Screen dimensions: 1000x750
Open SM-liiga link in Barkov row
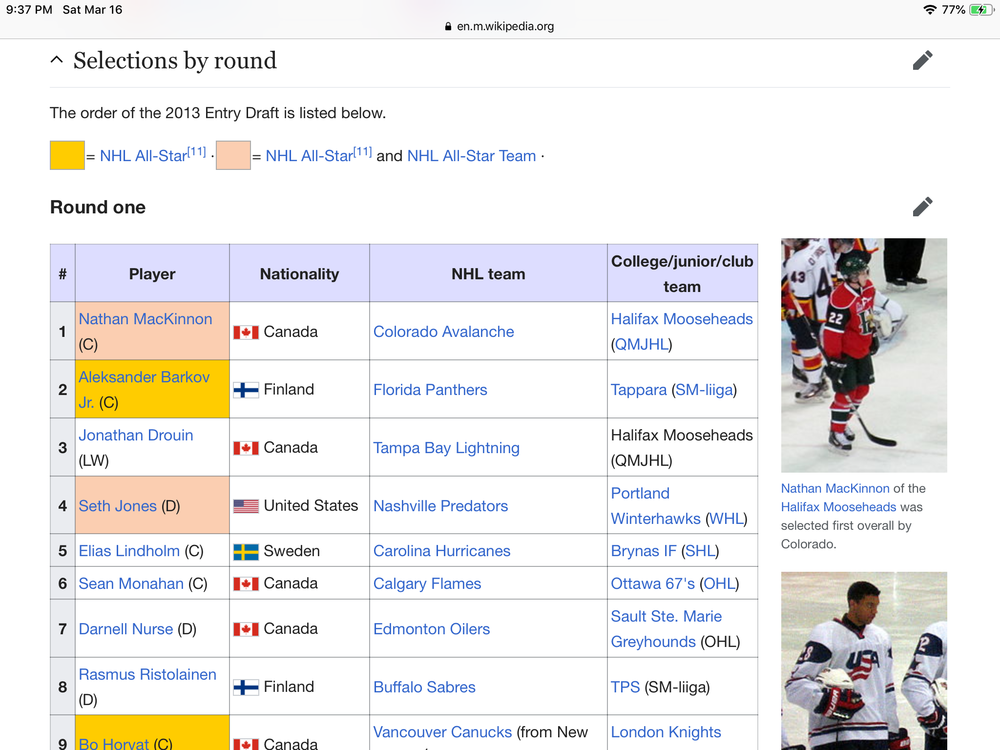tap(703, 390)
